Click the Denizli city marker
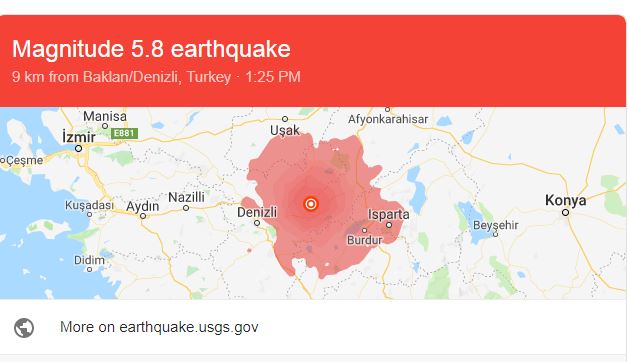Viewport: 629px width, 362px height. pyautogui.click(x=257, y=223)
